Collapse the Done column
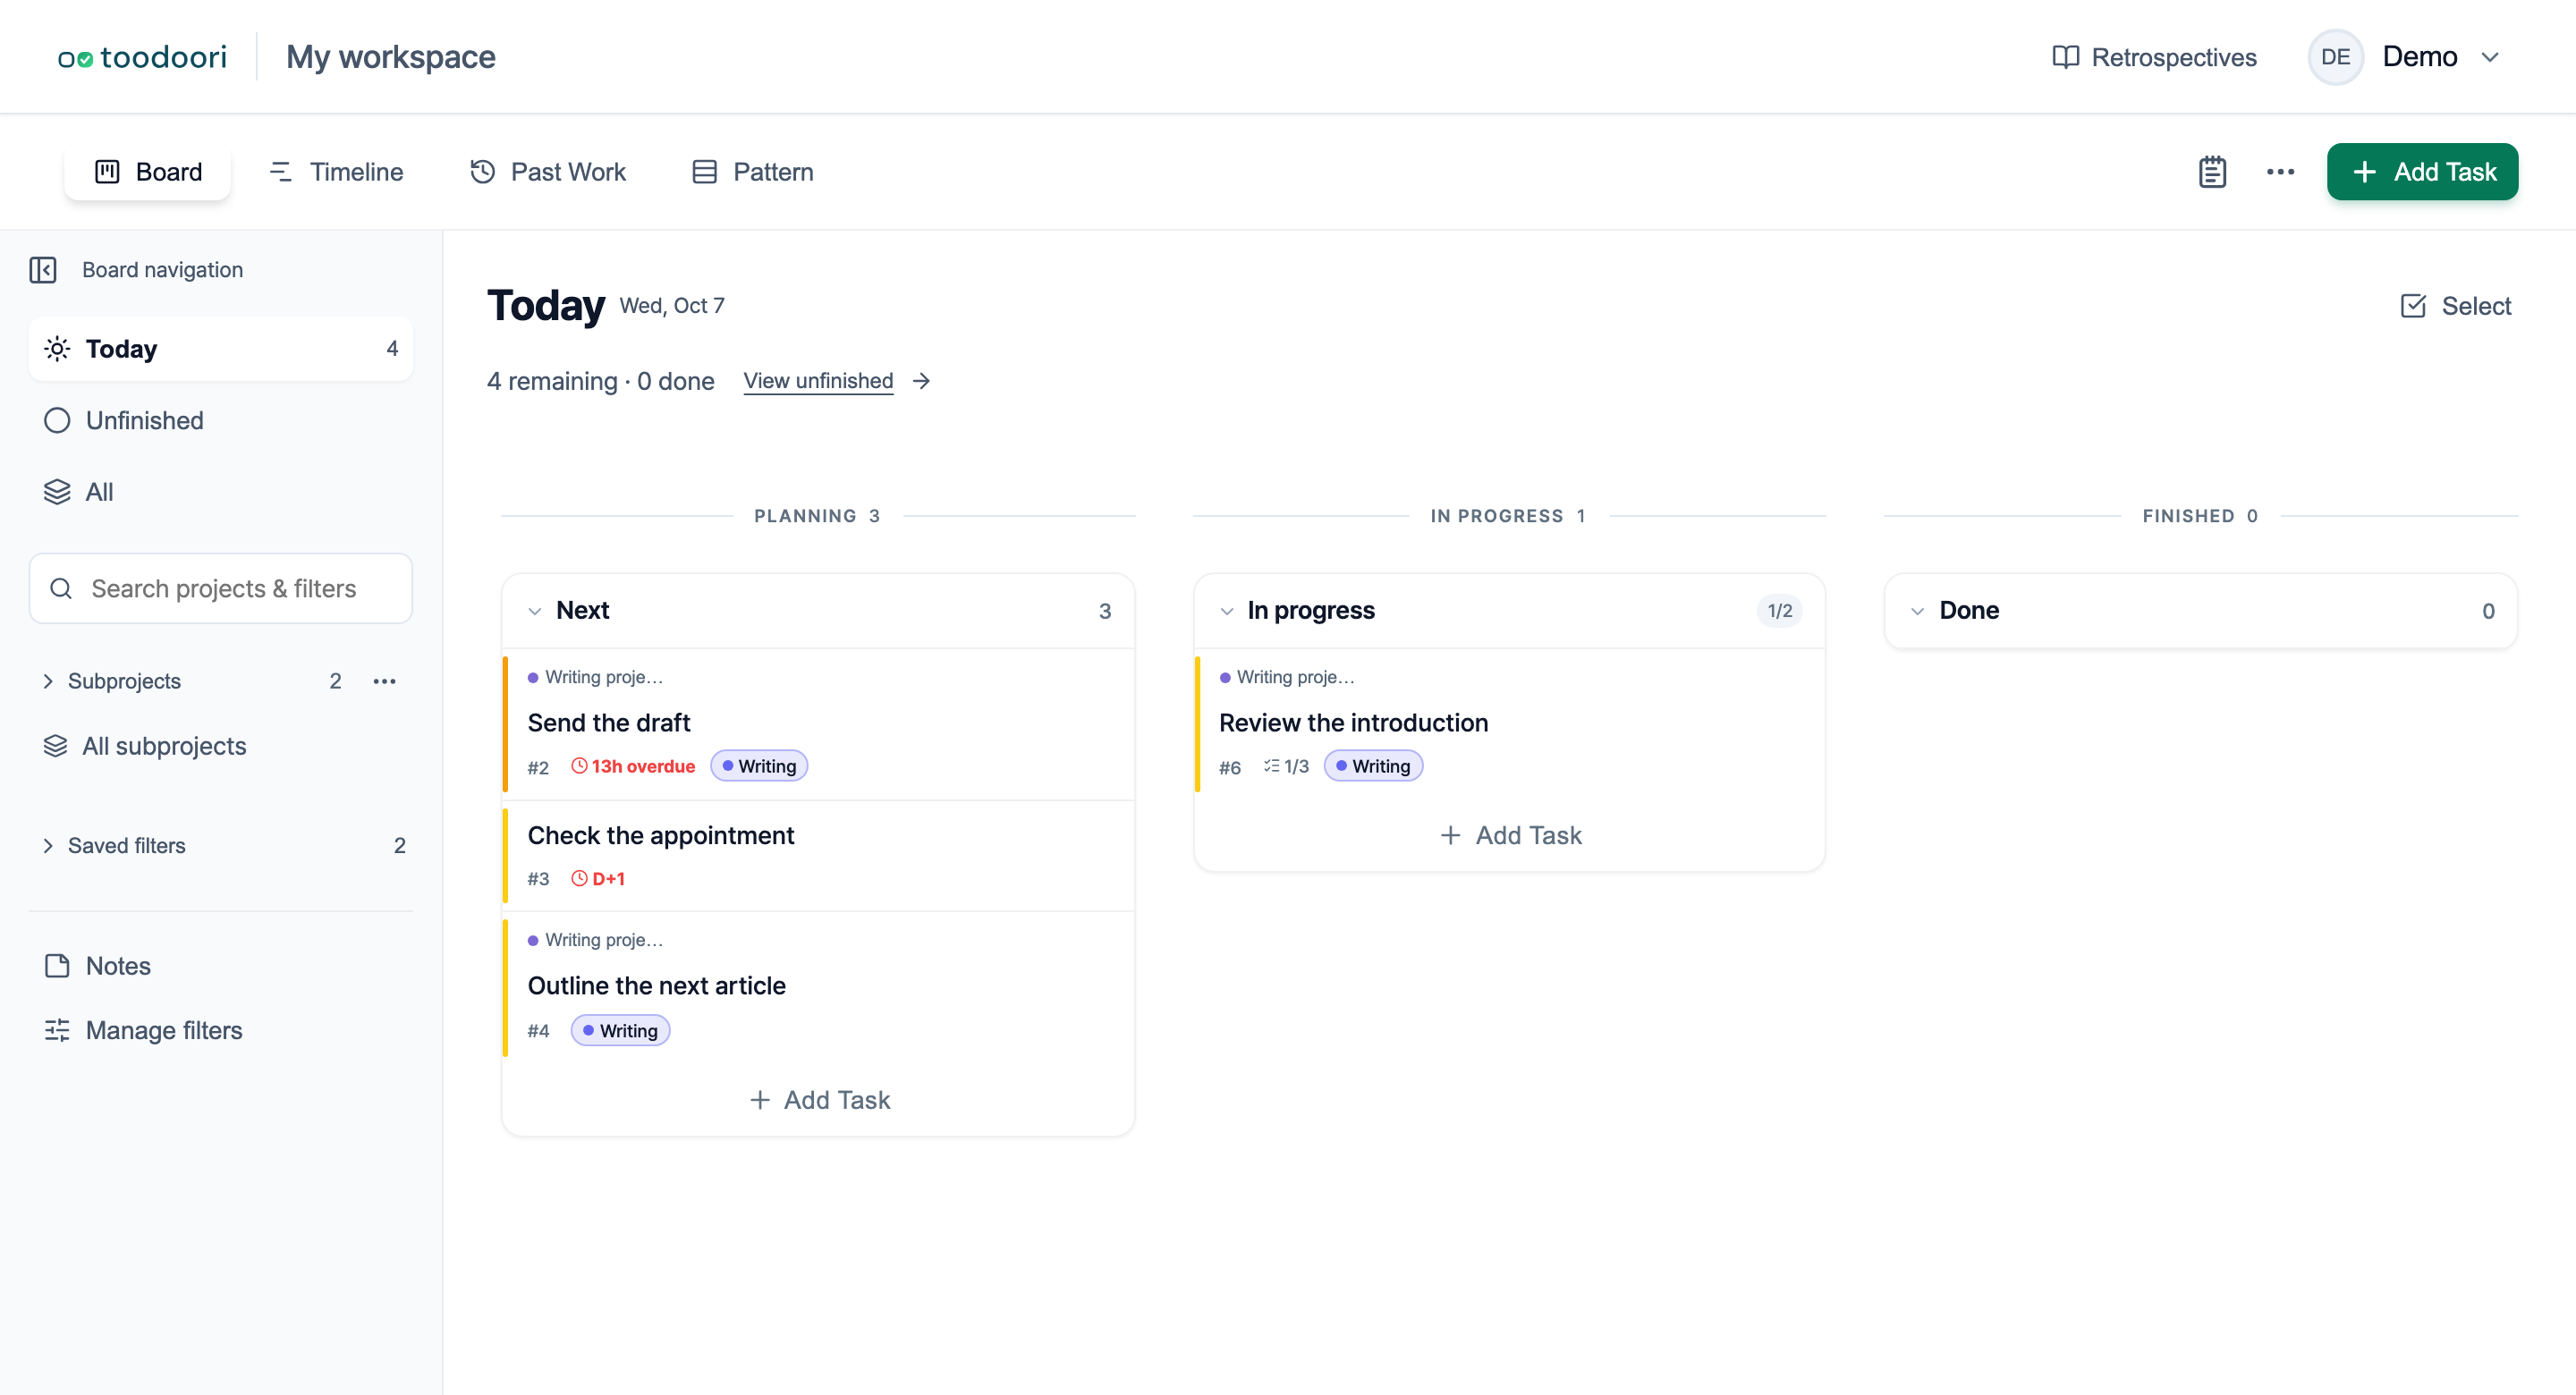This screenshot has height=1395, width=2576. (x=1917, y=611)
